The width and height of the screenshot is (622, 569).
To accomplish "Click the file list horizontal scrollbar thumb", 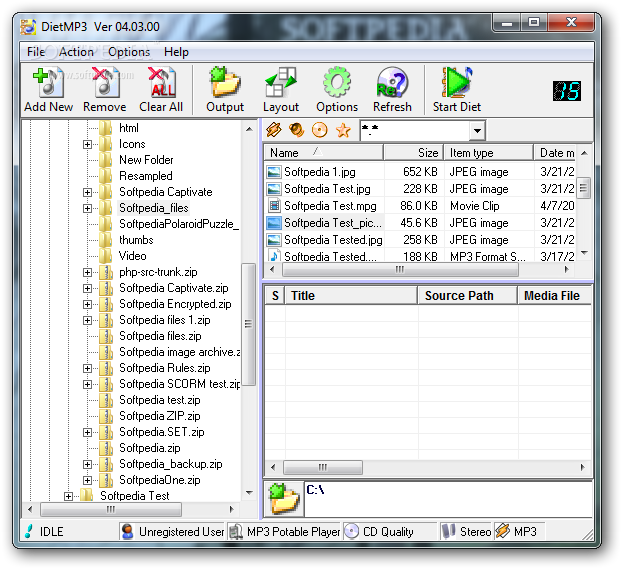I will 400,269.
